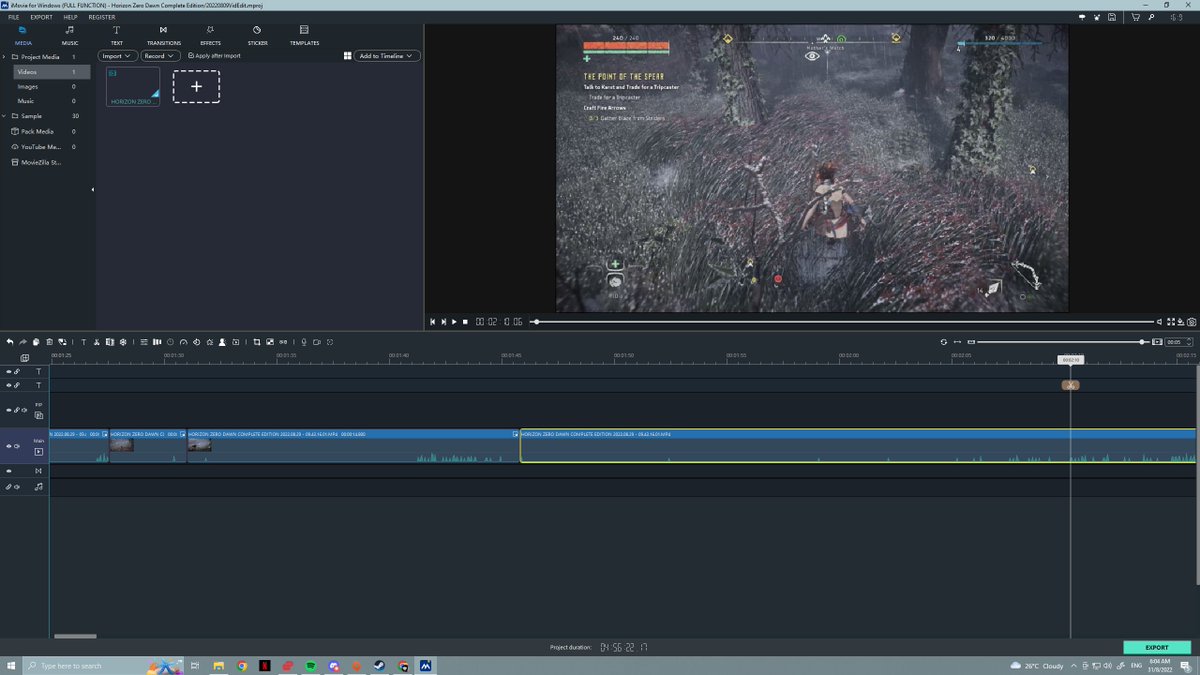This screenshot has width=1200, height=675.
Task: Open the FILE menu
Action: (x=14, y=17)
